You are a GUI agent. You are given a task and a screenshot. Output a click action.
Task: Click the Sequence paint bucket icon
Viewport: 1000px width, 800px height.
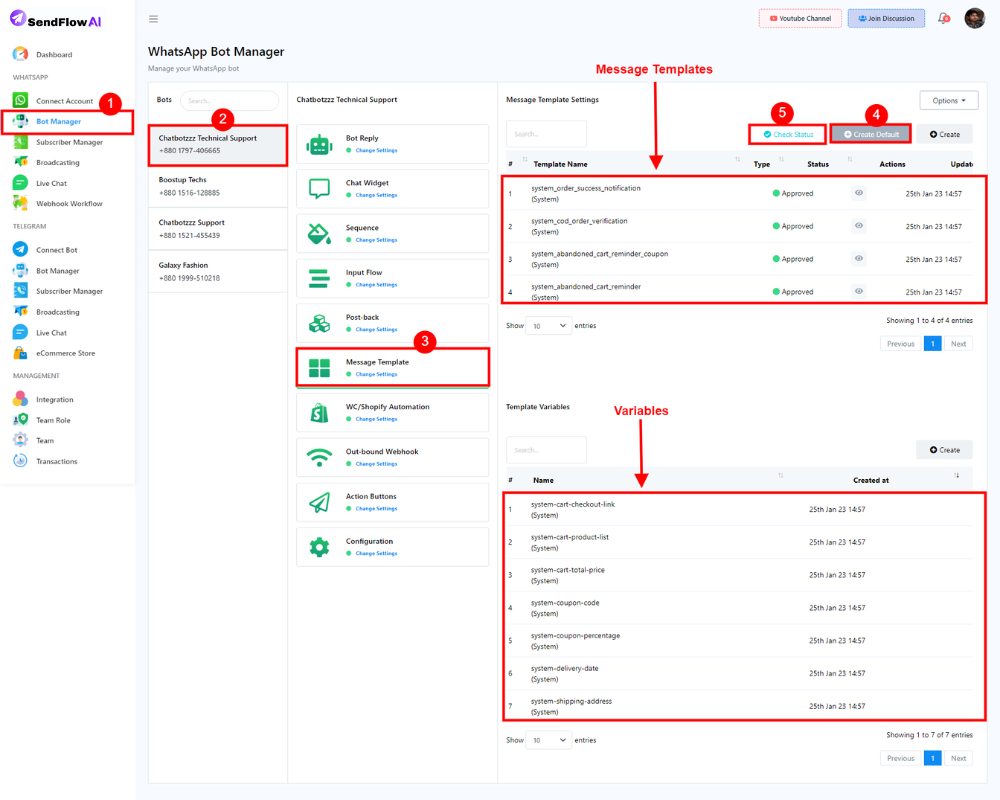point(320,234)
